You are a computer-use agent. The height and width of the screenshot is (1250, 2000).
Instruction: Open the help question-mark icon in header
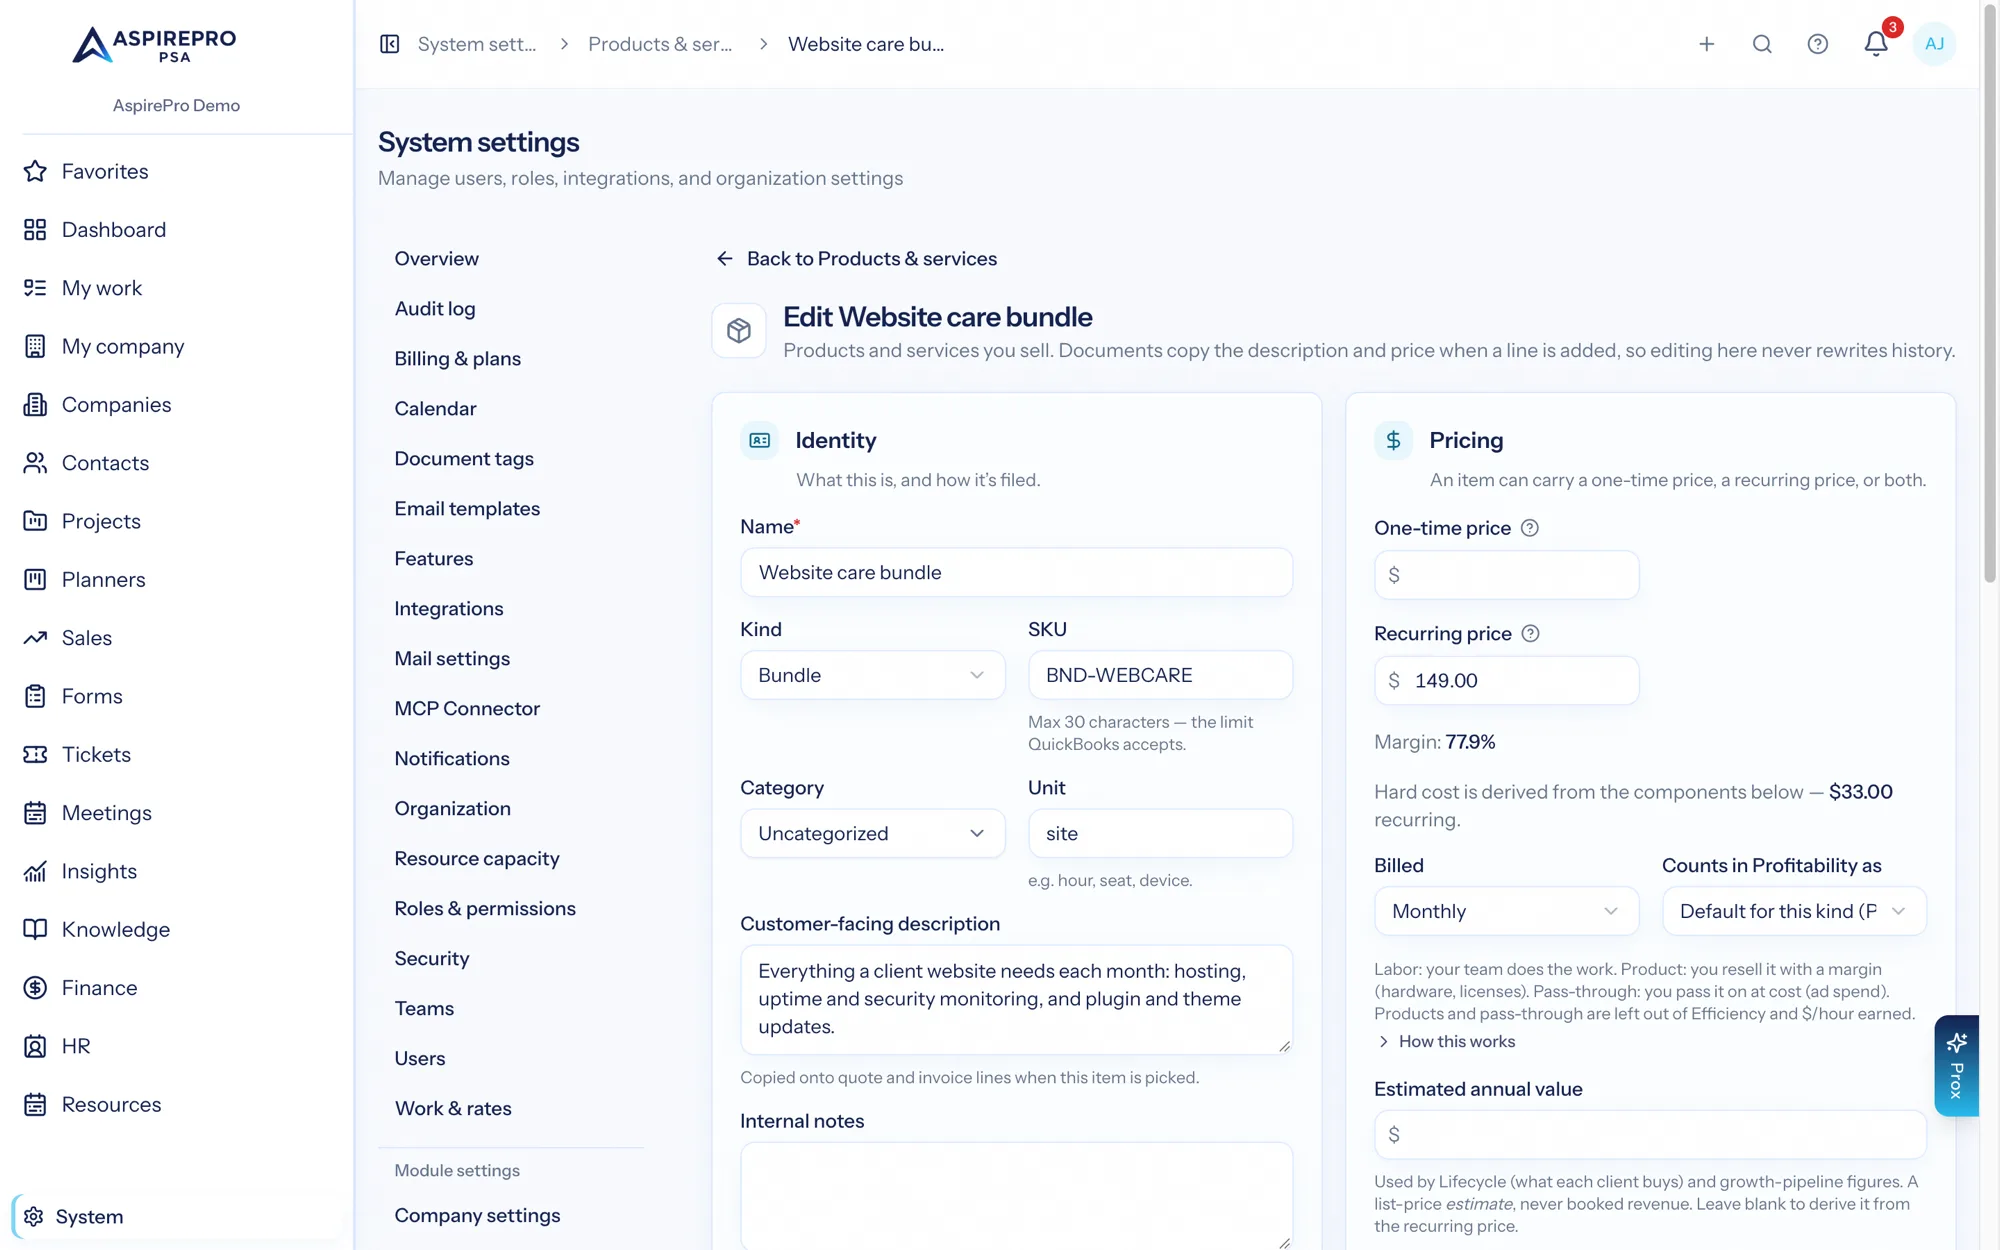click(1818, 44)
